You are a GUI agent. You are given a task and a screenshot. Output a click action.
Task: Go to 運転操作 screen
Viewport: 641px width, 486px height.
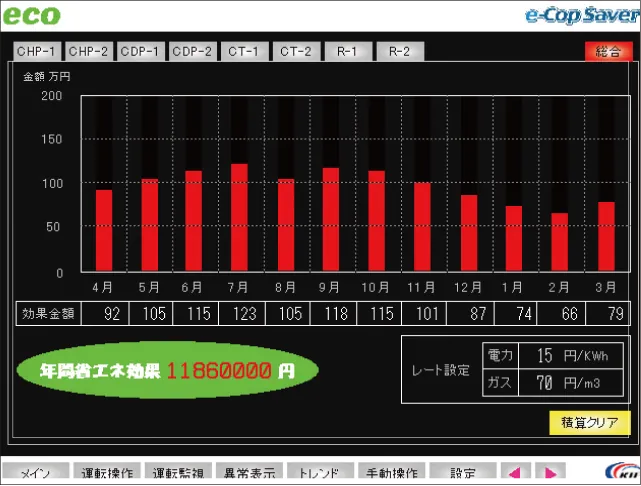[107, 472]
